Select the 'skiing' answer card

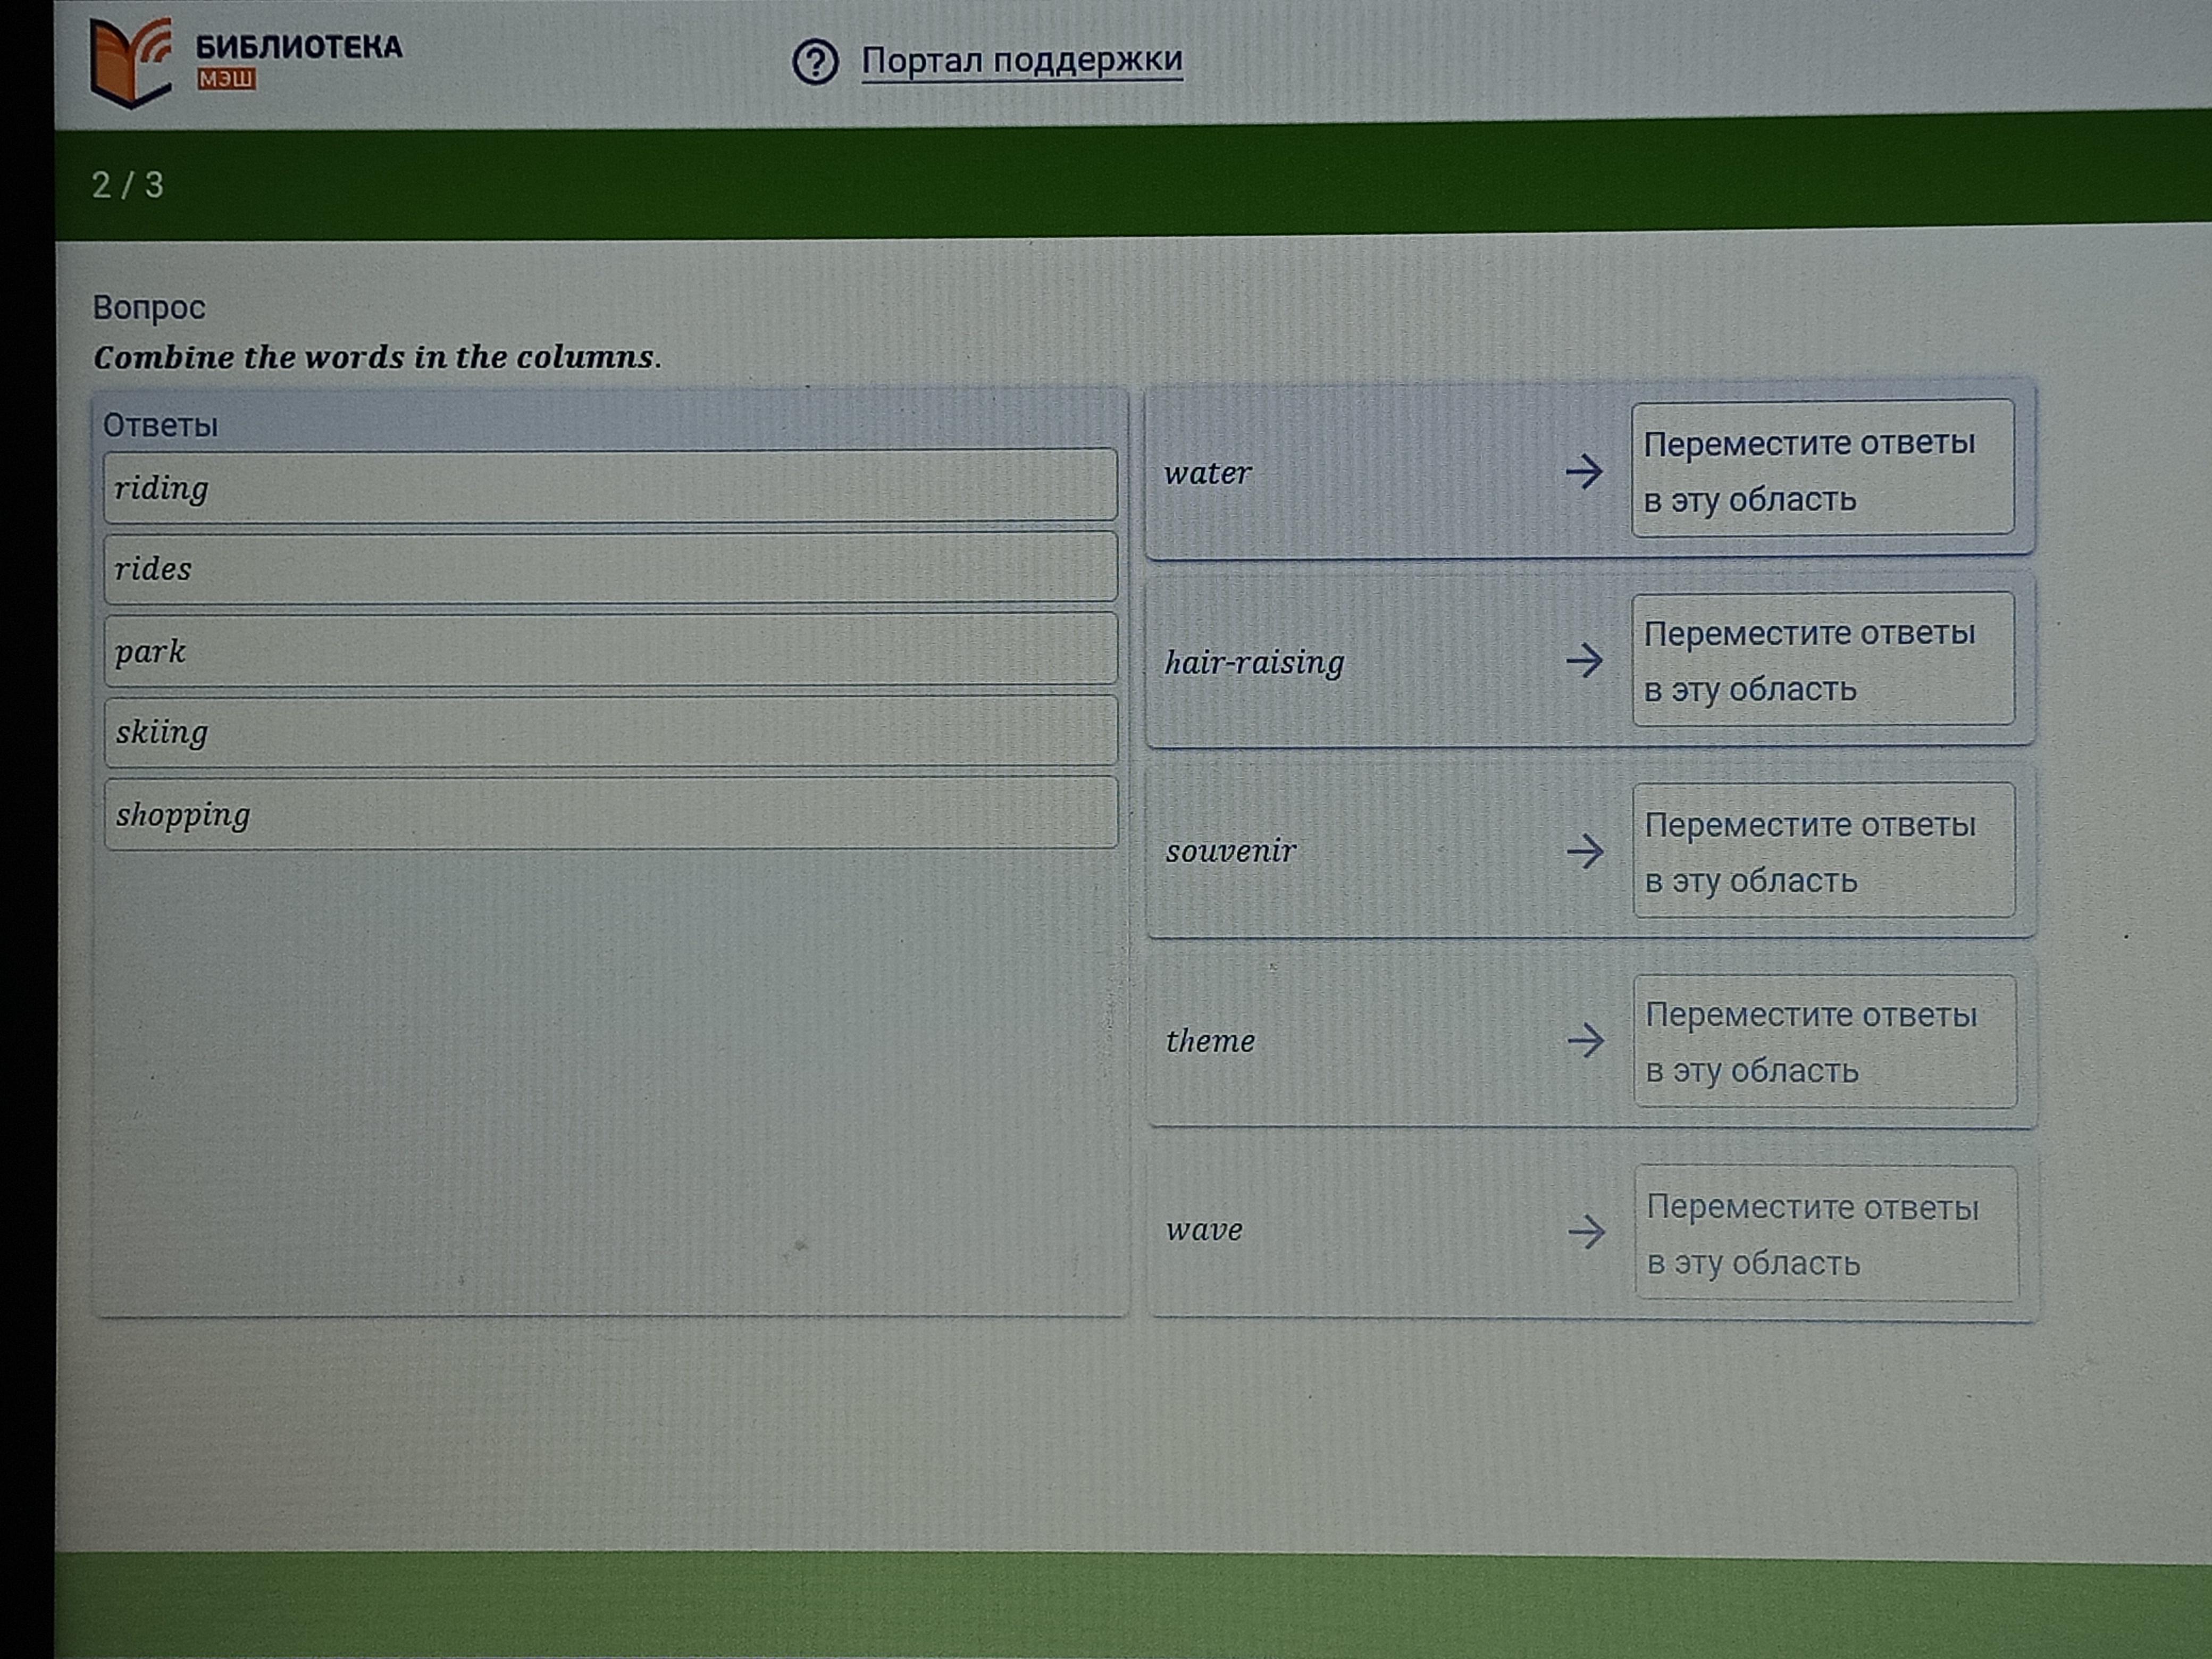click(x=610, y=732)
